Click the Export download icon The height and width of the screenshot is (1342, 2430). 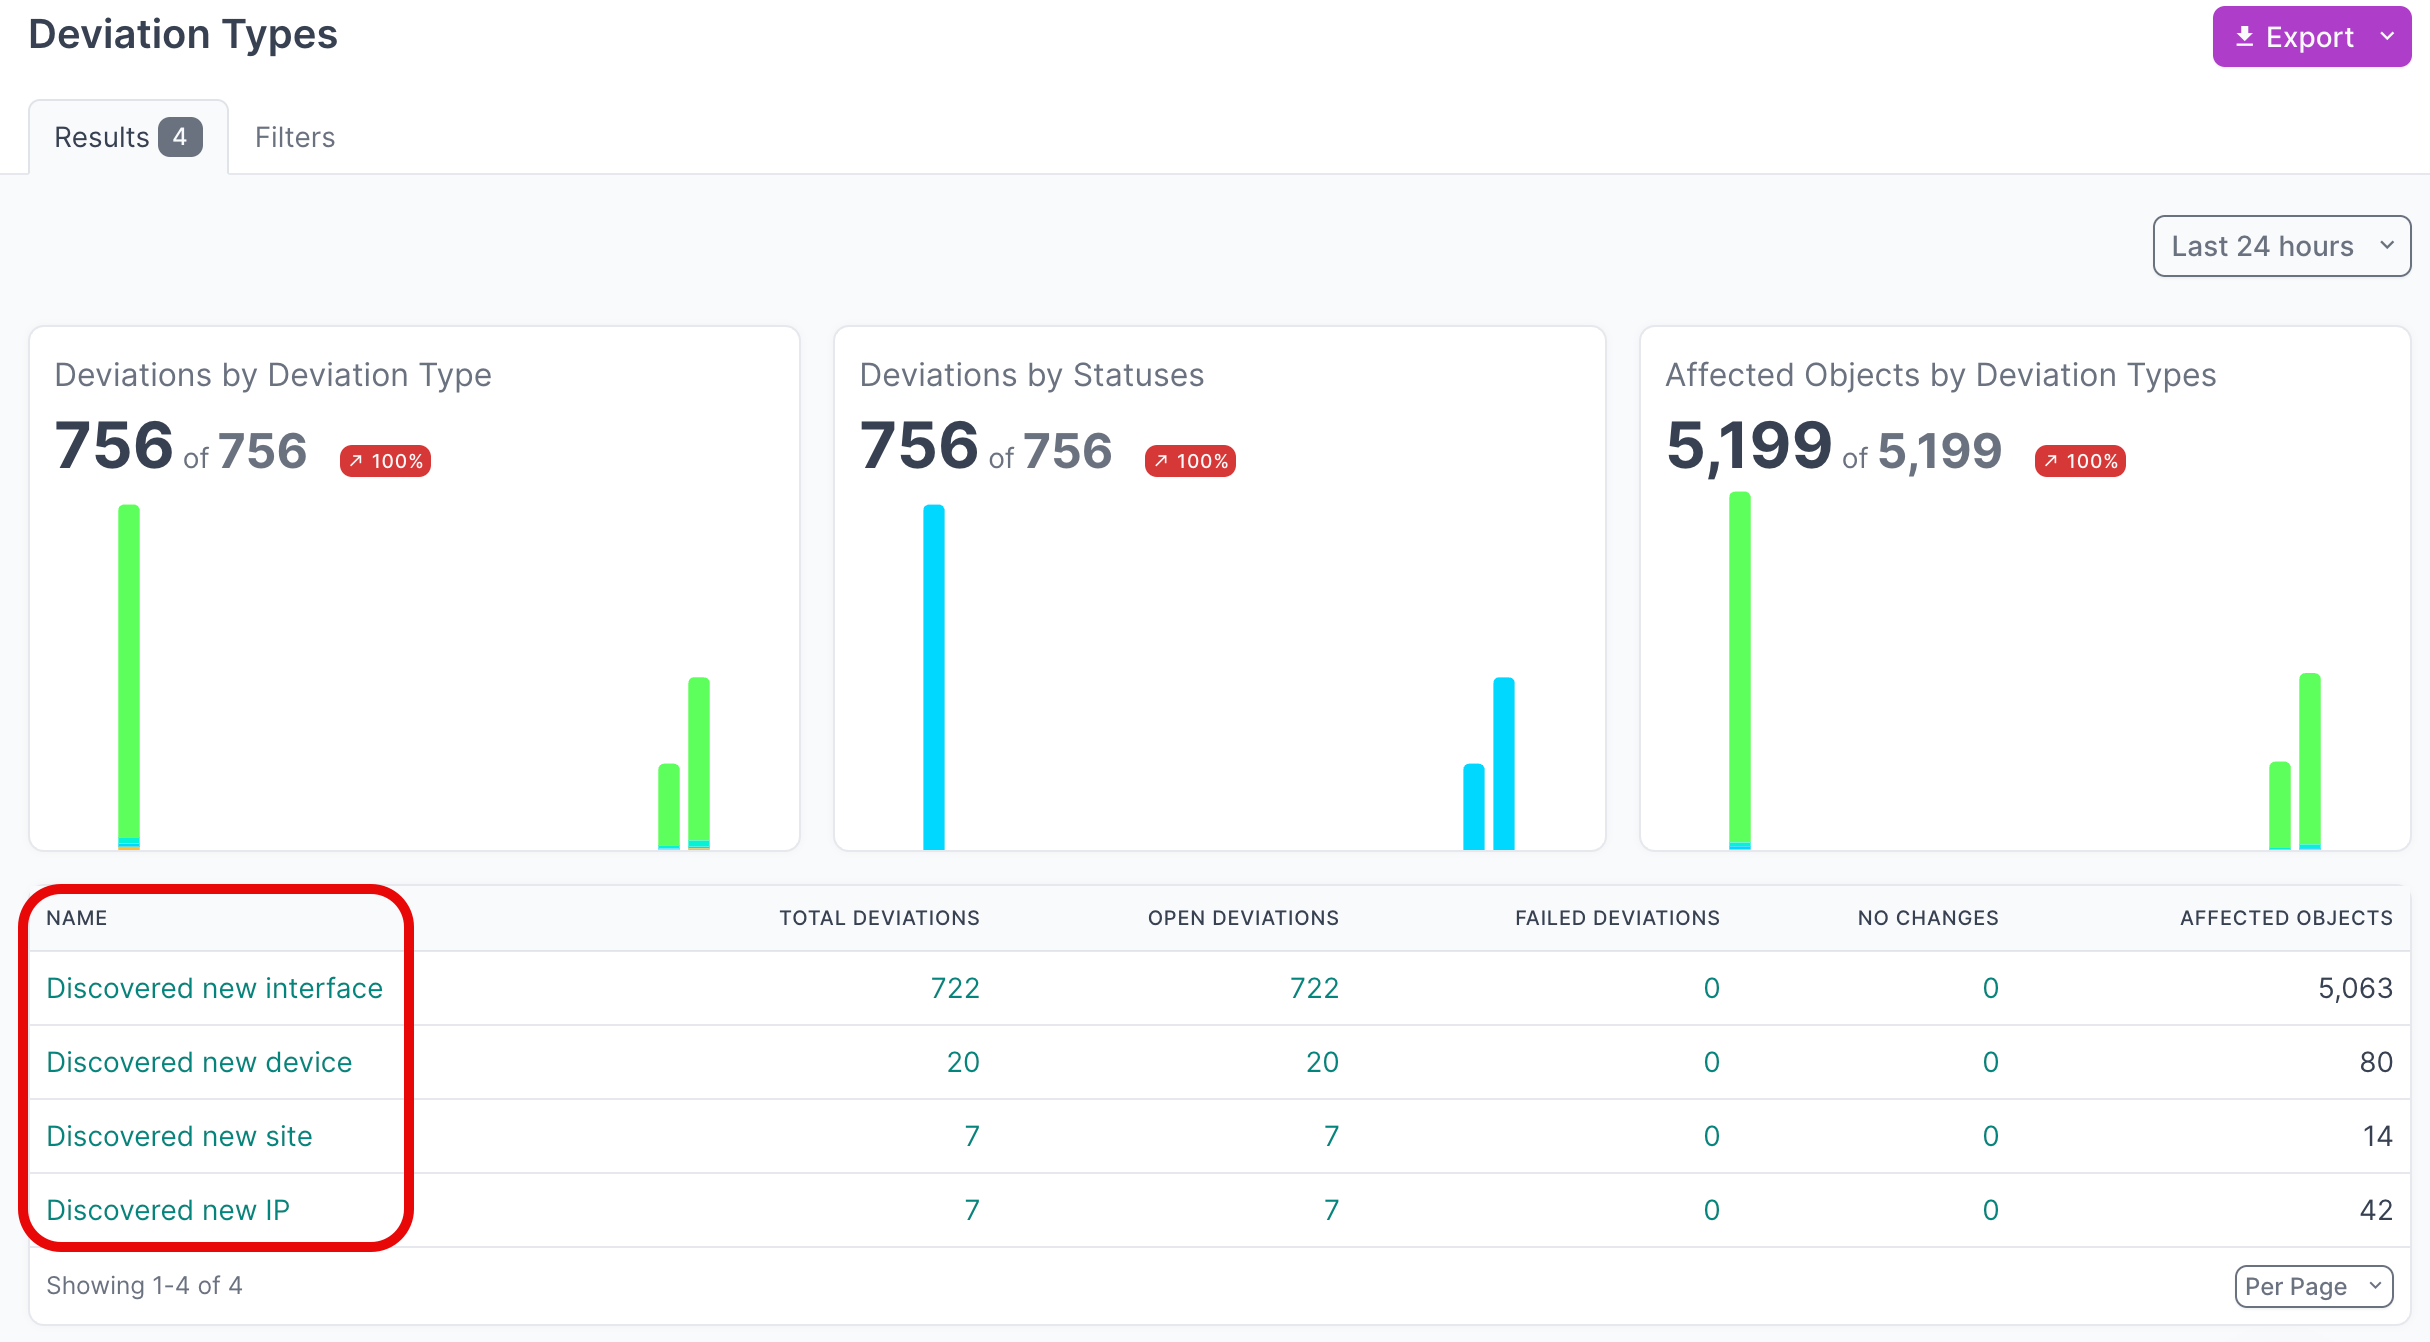coord(2244,37)
